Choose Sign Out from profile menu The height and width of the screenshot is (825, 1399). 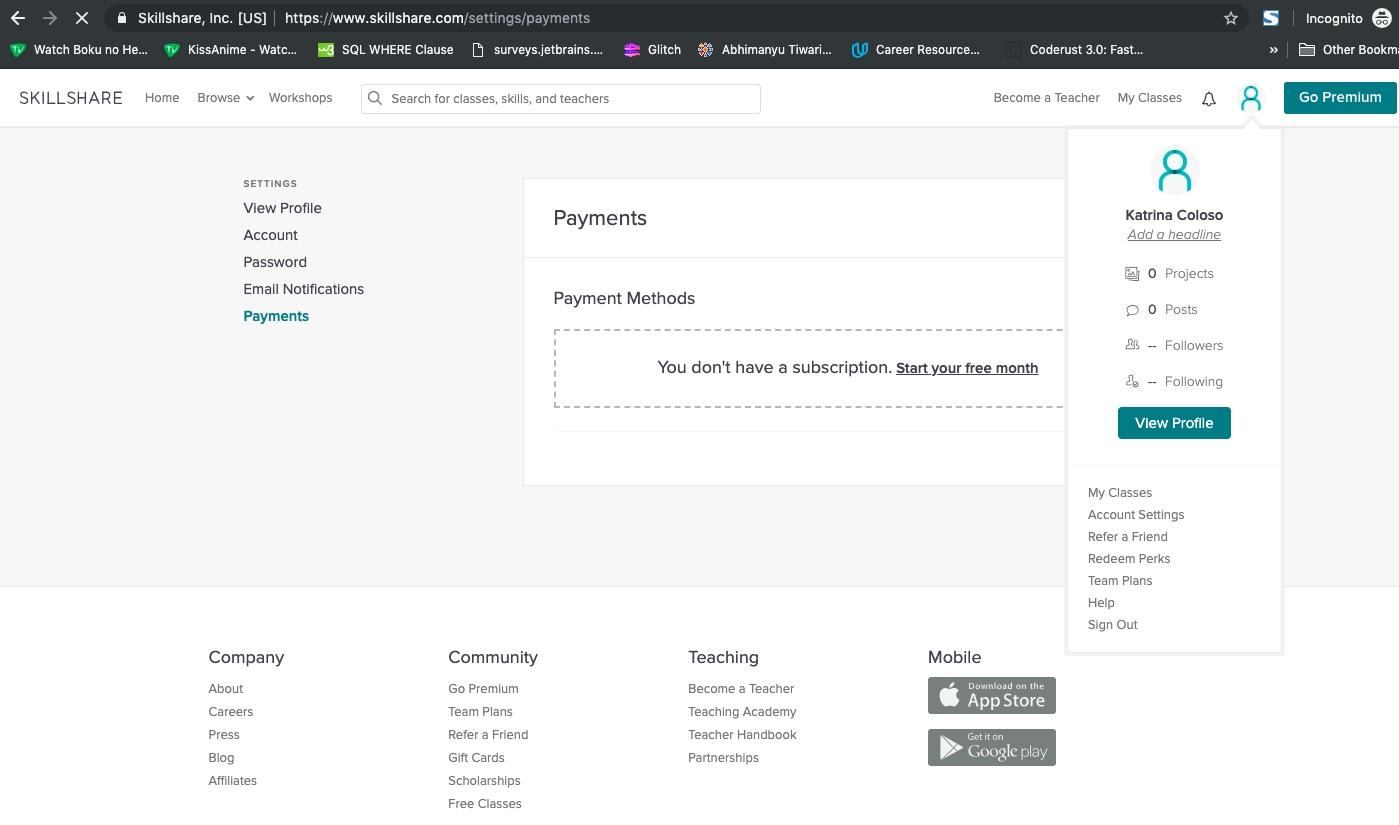pos(1112,625)
